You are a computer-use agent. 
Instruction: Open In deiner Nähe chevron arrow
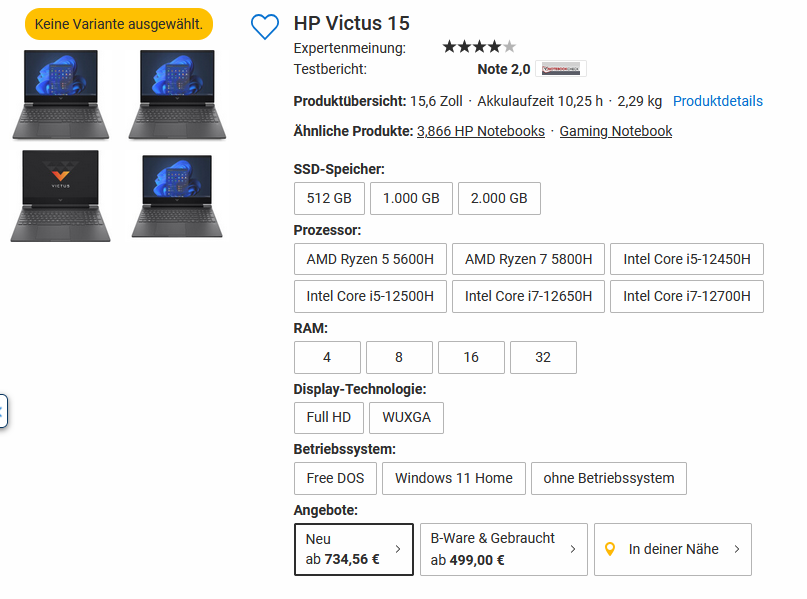(737, 549)
